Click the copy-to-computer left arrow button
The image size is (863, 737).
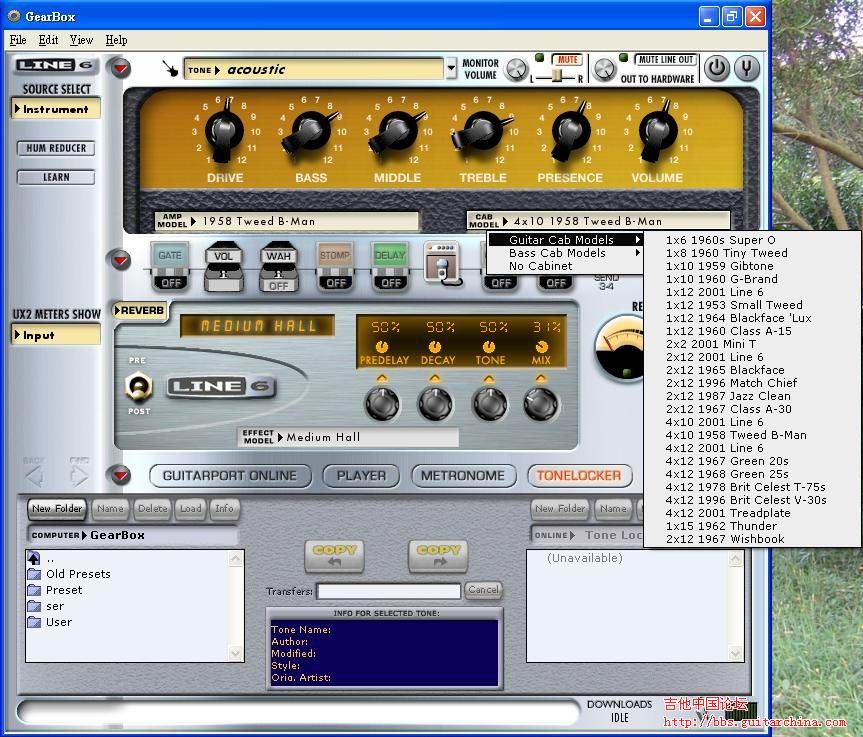pyautogui.click(x=335, y=556)
